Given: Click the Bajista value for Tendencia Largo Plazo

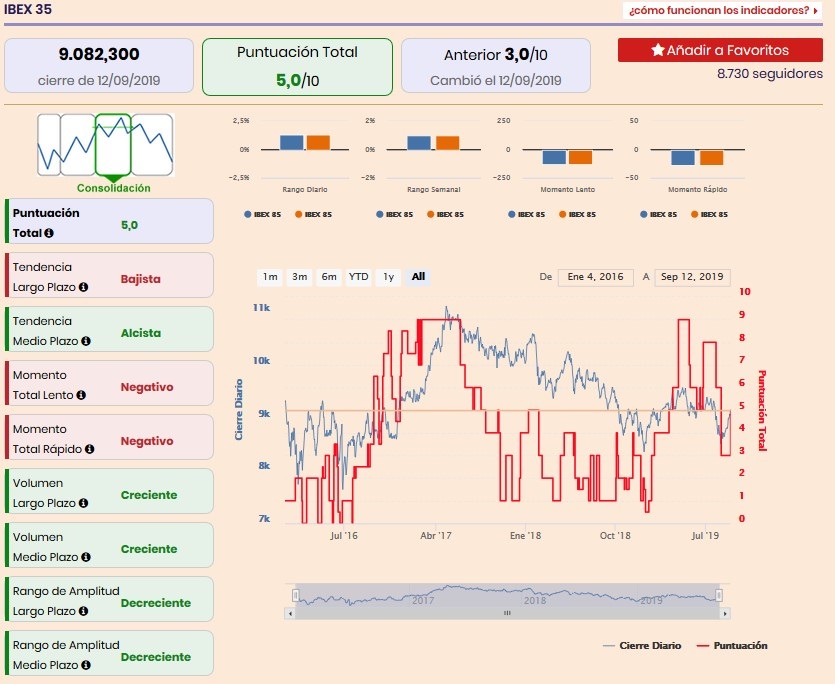Looking at the screenshot, I should click(x=140, y=279).
